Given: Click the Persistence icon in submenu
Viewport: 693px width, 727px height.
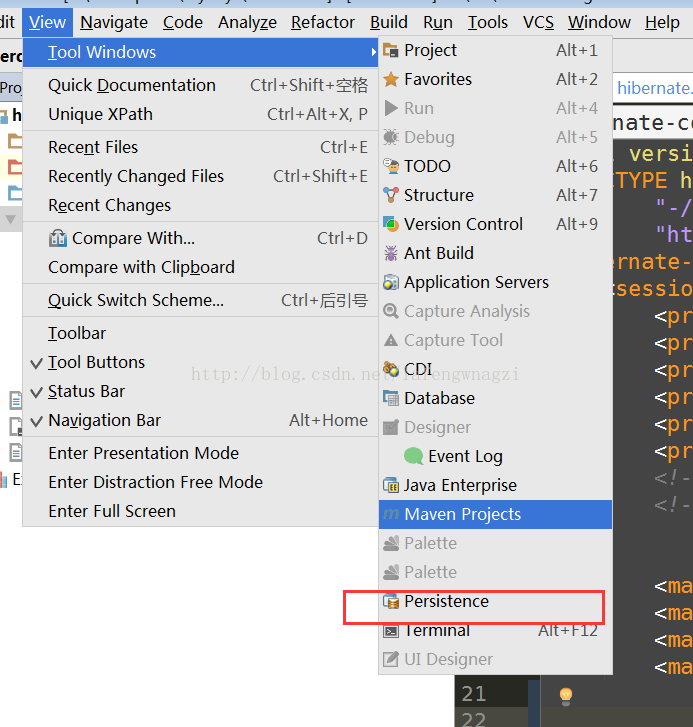Looking at the screenshot, I should pyautogui.click(x=391, y=602).
